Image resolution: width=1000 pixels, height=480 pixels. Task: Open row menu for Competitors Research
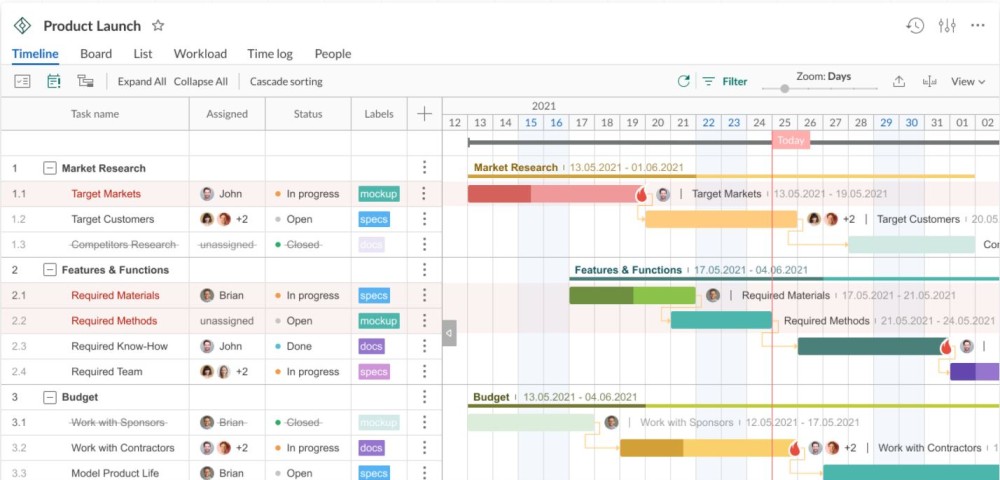coord(424,245)
